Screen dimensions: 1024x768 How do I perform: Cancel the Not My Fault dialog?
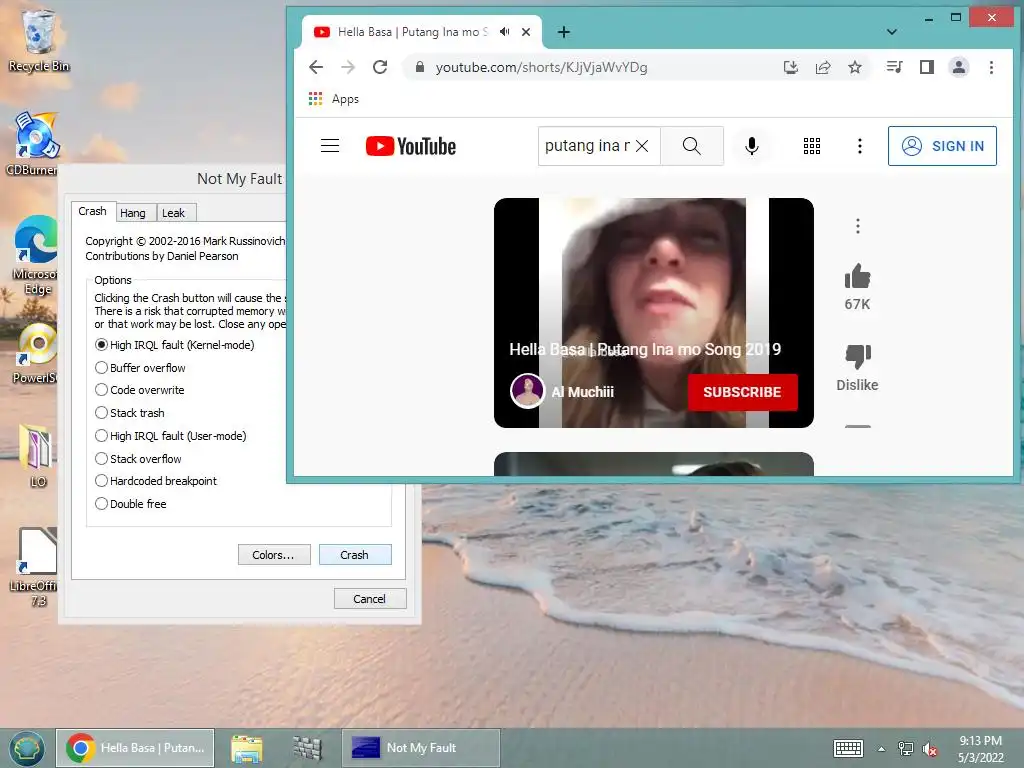370,599
